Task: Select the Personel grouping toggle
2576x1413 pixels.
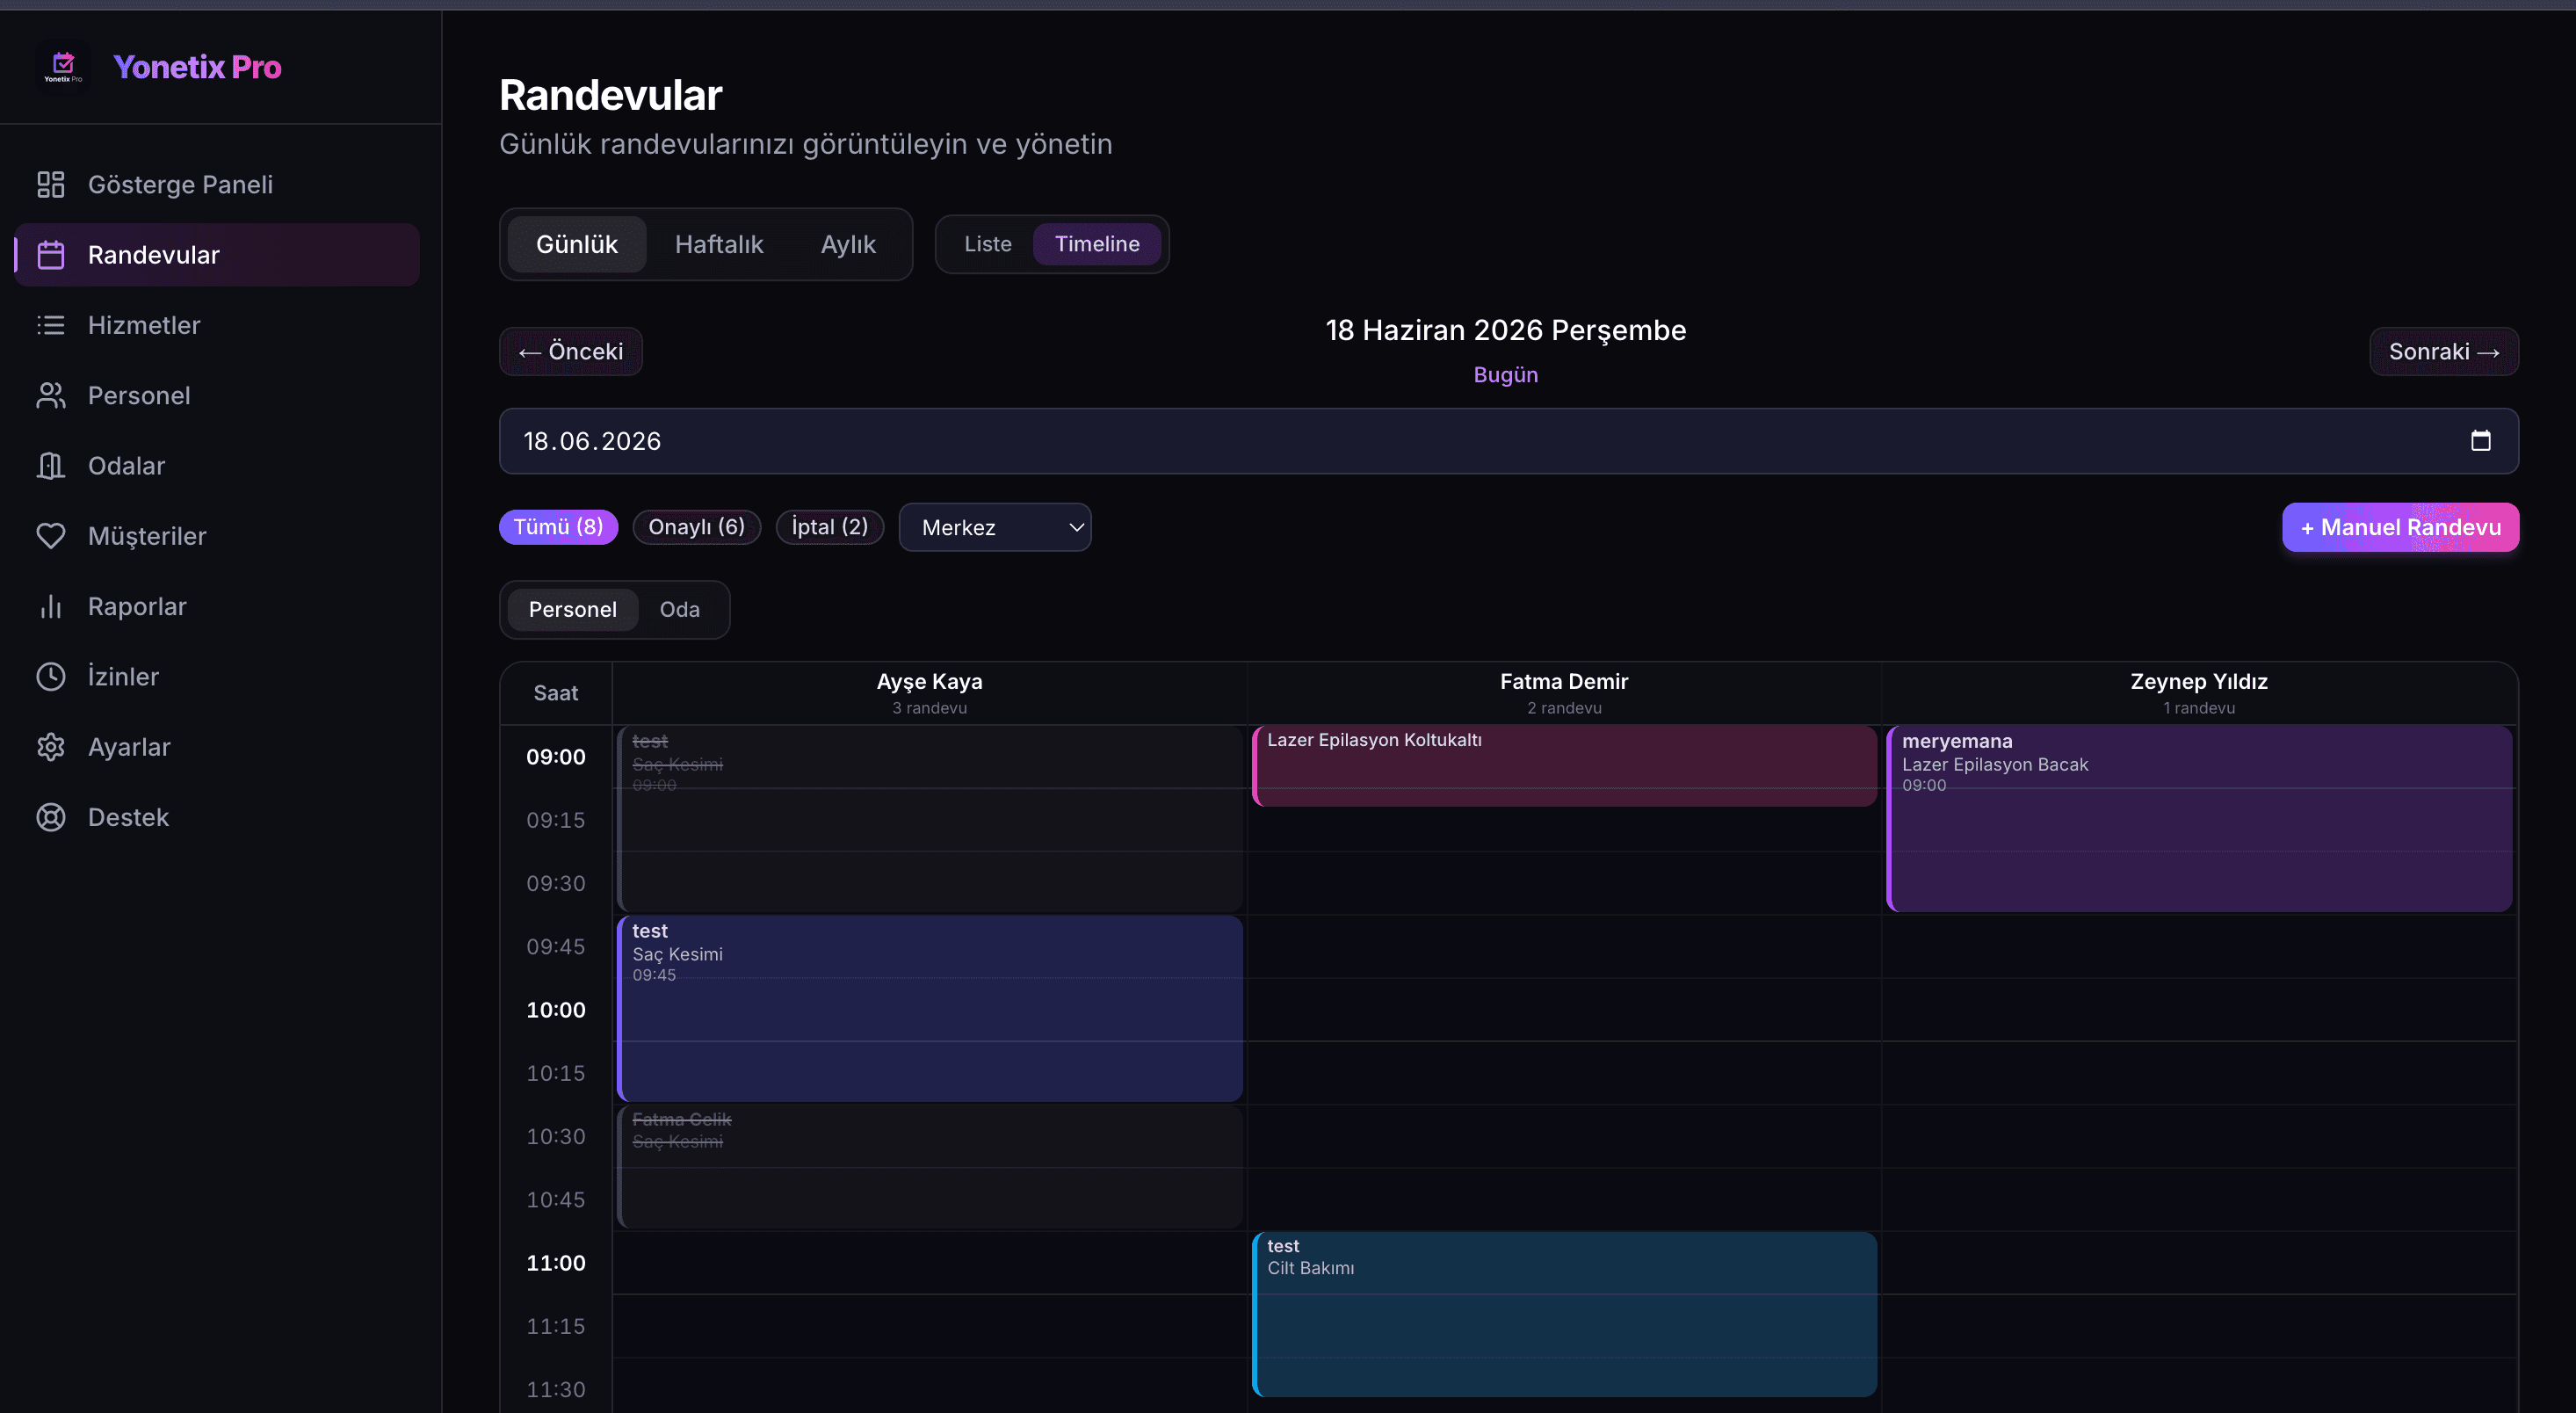Action: [x=572, y=609]
